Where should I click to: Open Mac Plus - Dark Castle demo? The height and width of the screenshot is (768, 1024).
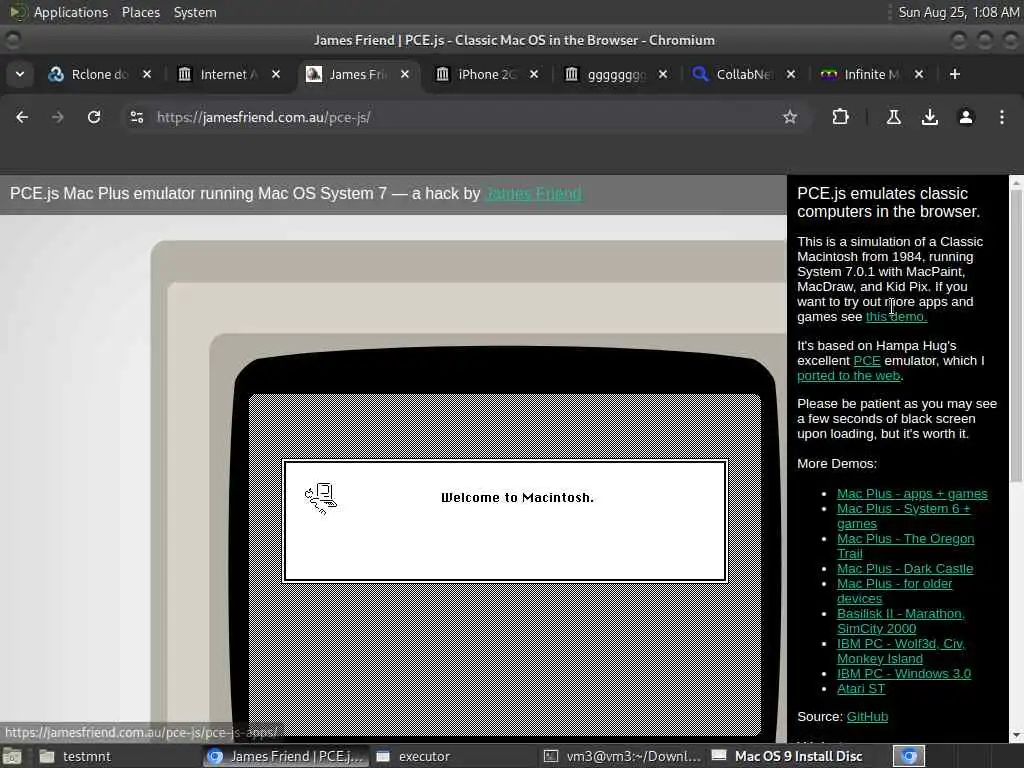click(904, 569)
